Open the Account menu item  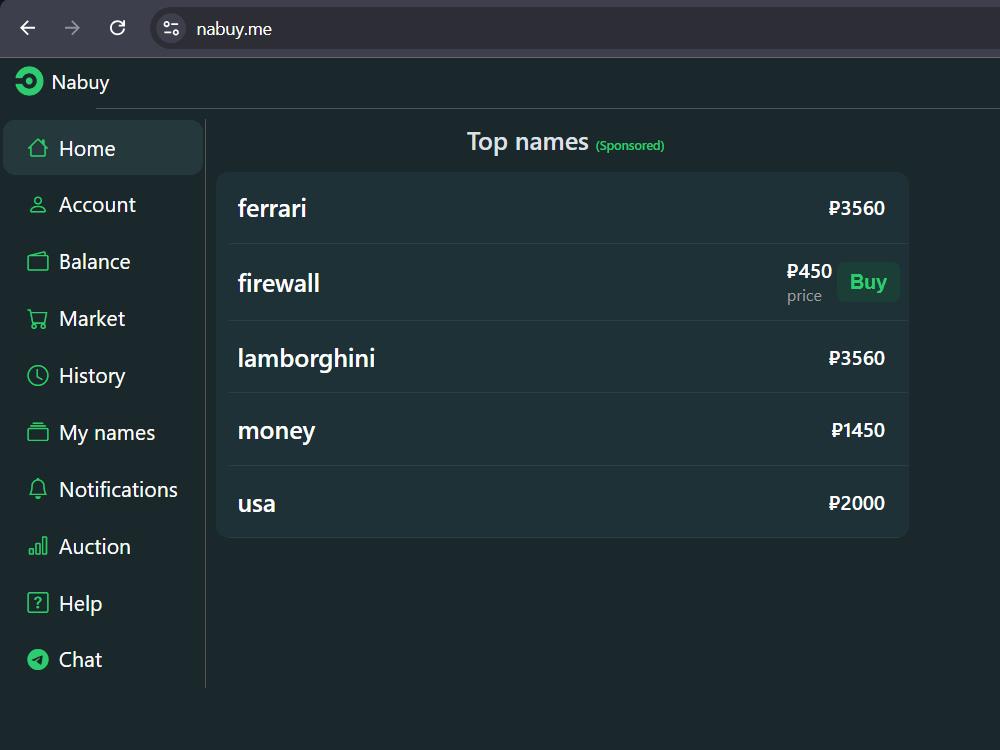click(x=103, y=205)
